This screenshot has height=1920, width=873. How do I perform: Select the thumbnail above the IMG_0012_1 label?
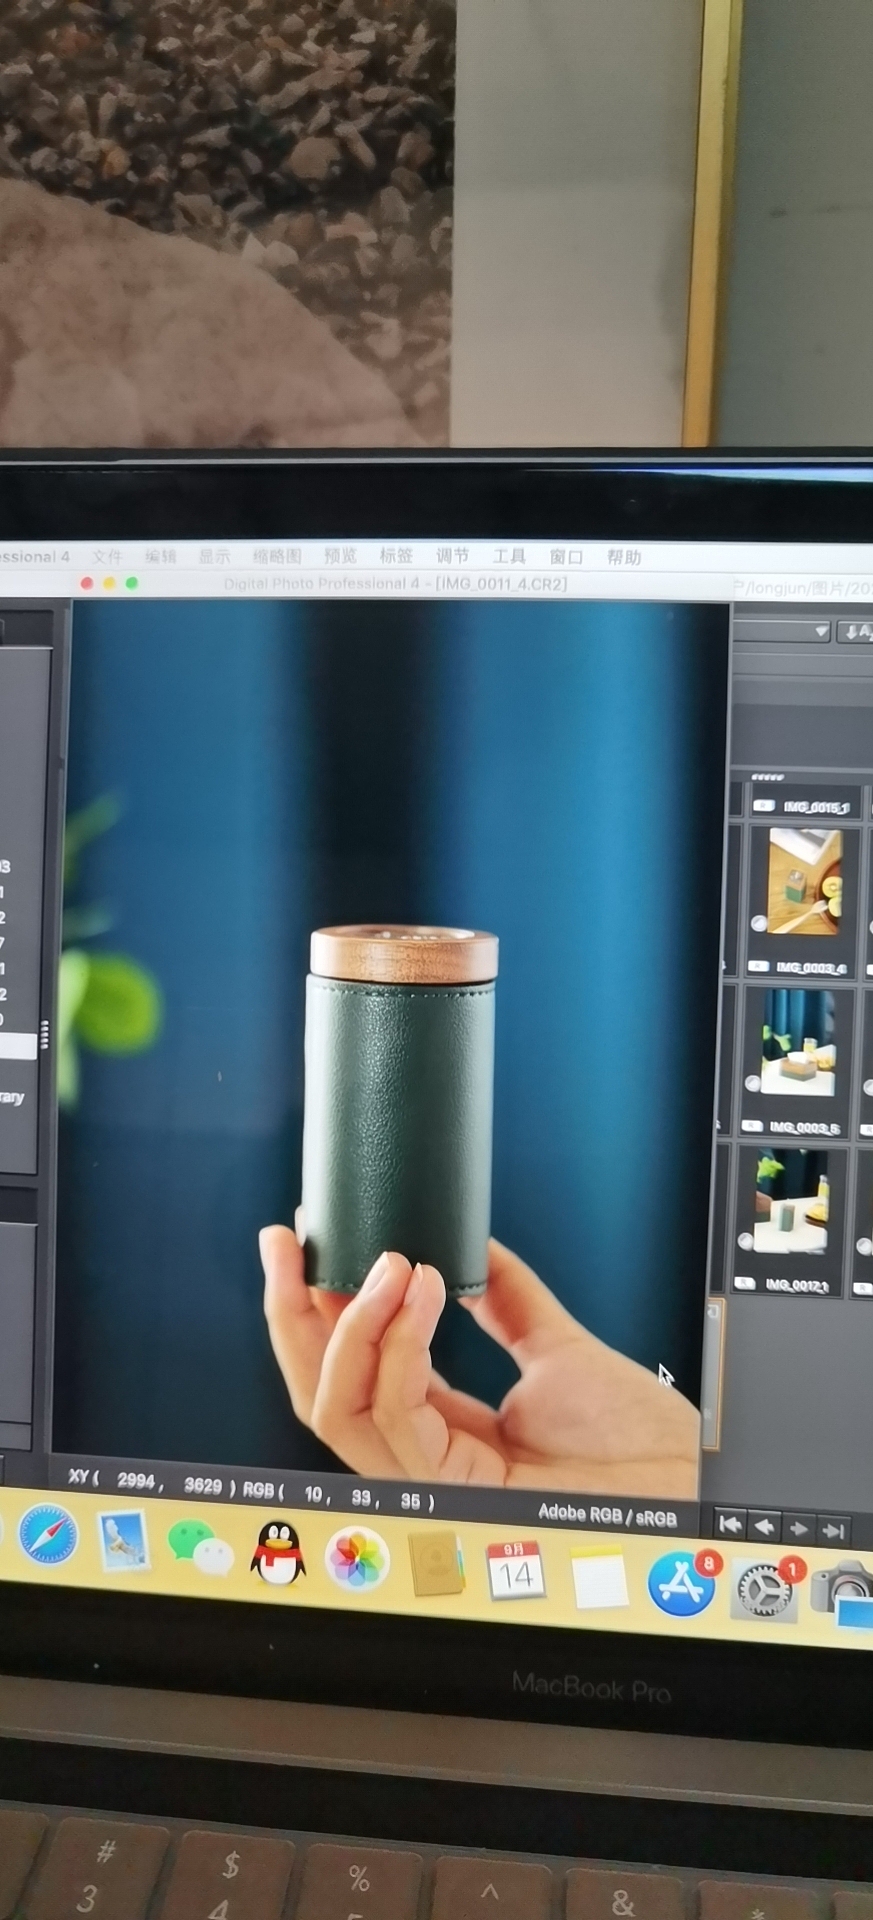pyautogui.click(x=791, y=1202)
